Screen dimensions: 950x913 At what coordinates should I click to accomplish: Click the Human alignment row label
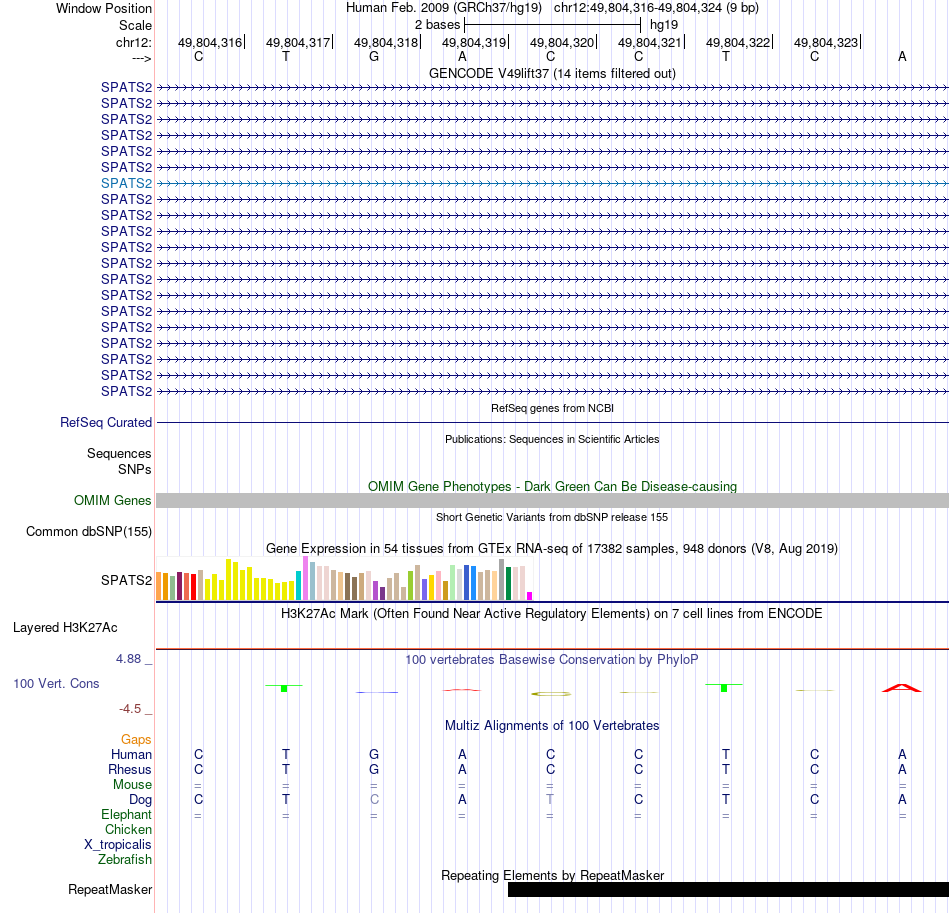click(x=131, y=754)
